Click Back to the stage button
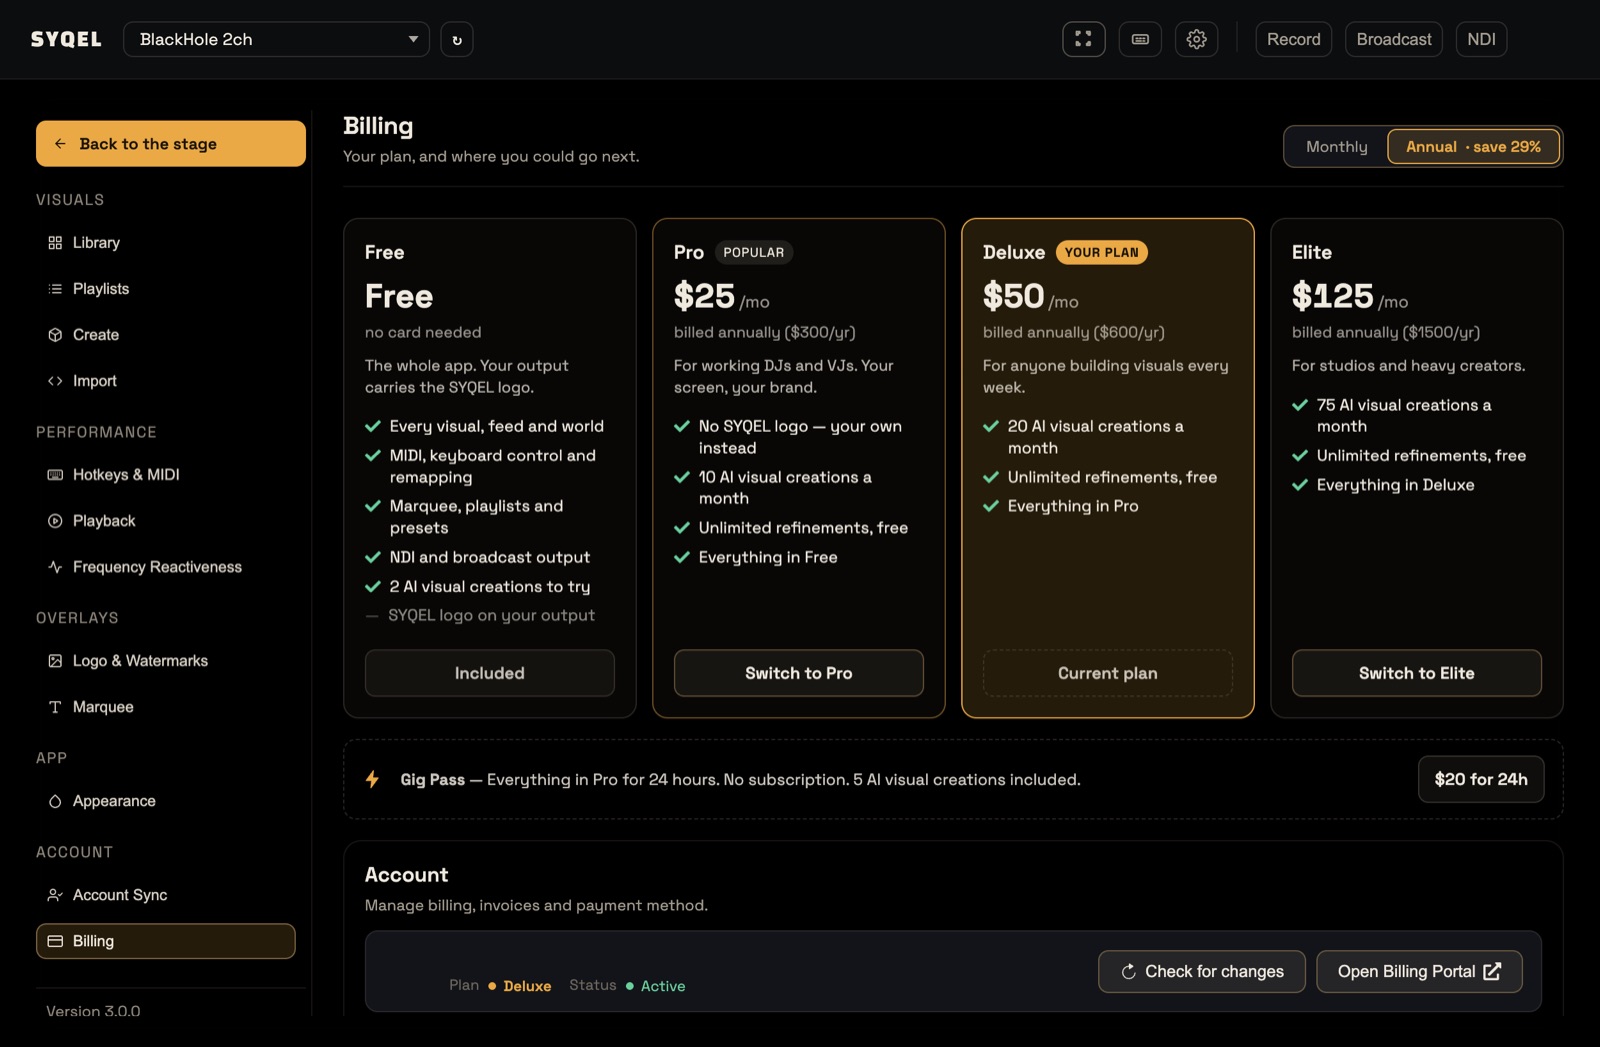 click(x=171, y=144)
